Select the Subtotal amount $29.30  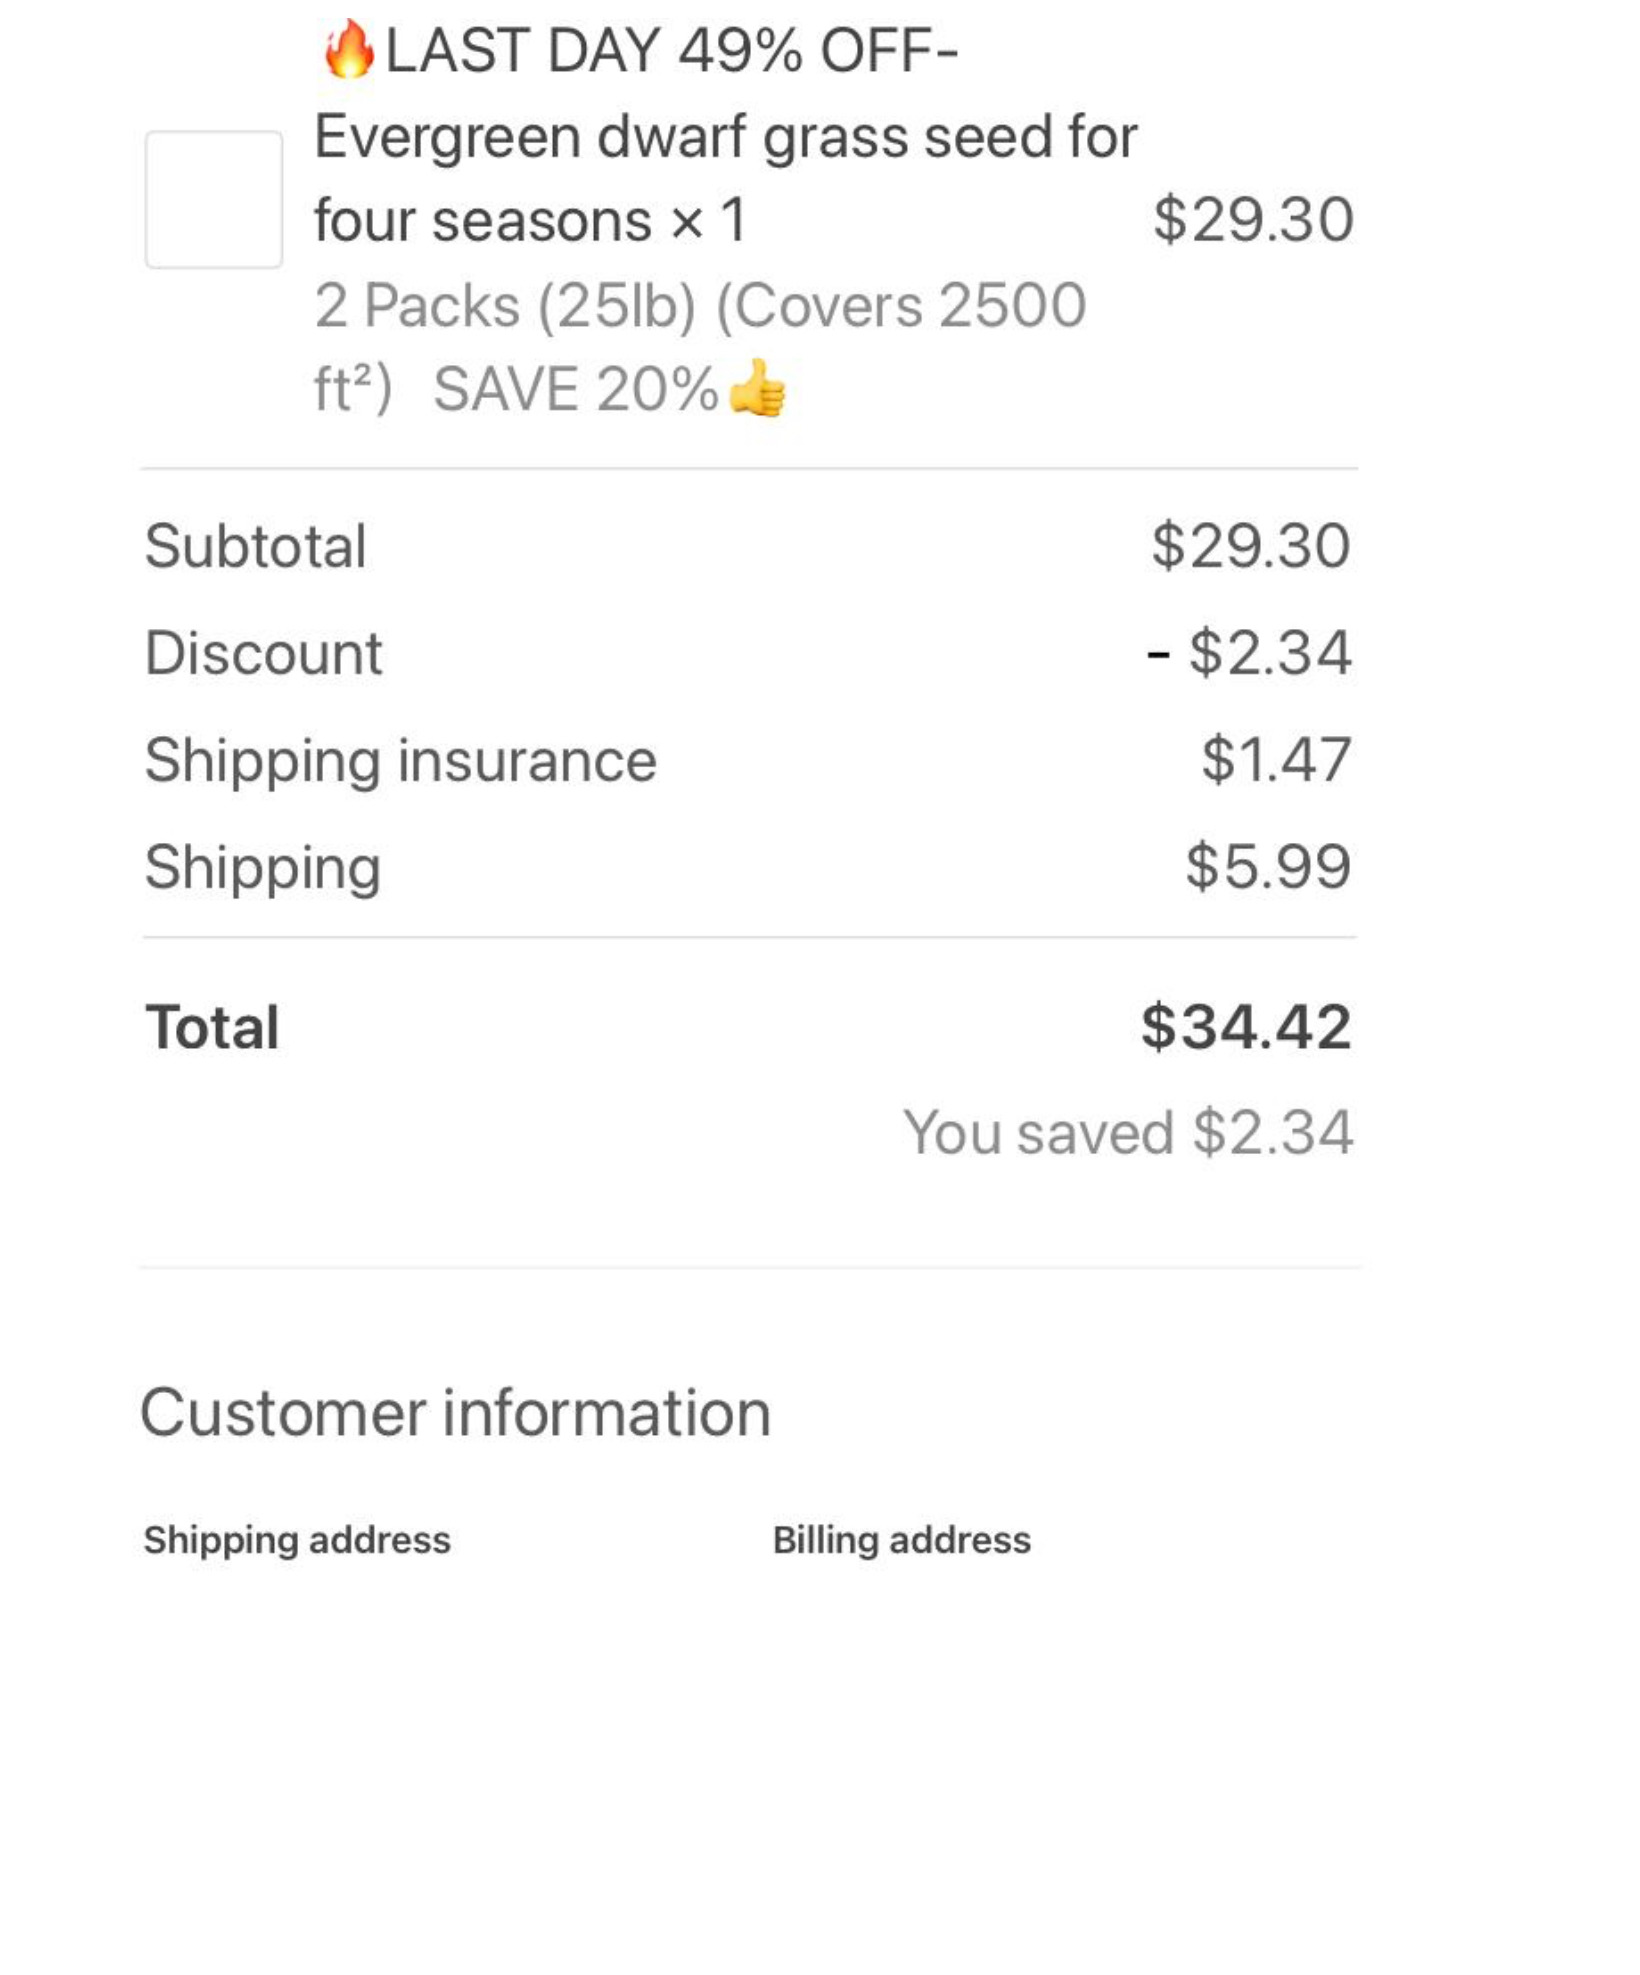[1250, 546]
